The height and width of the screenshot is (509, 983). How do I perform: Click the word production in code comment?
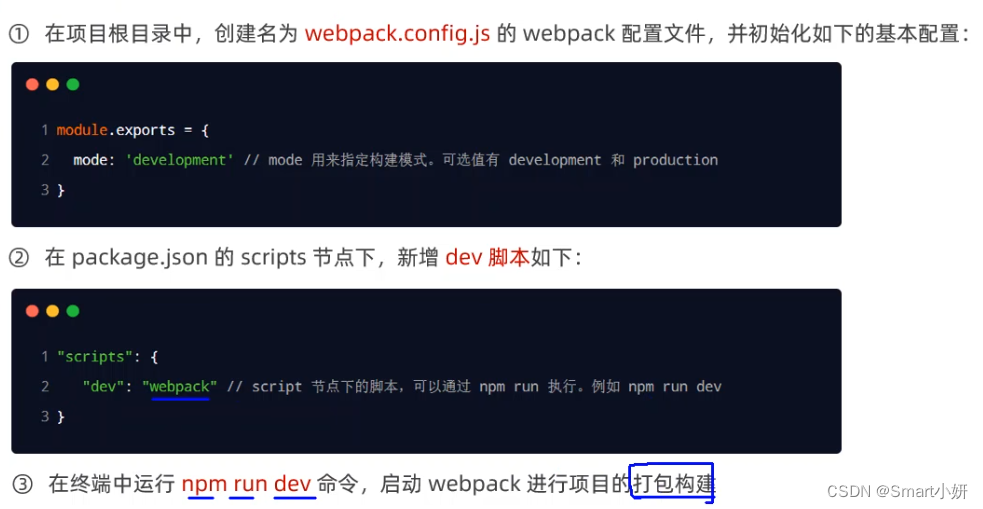675,160
